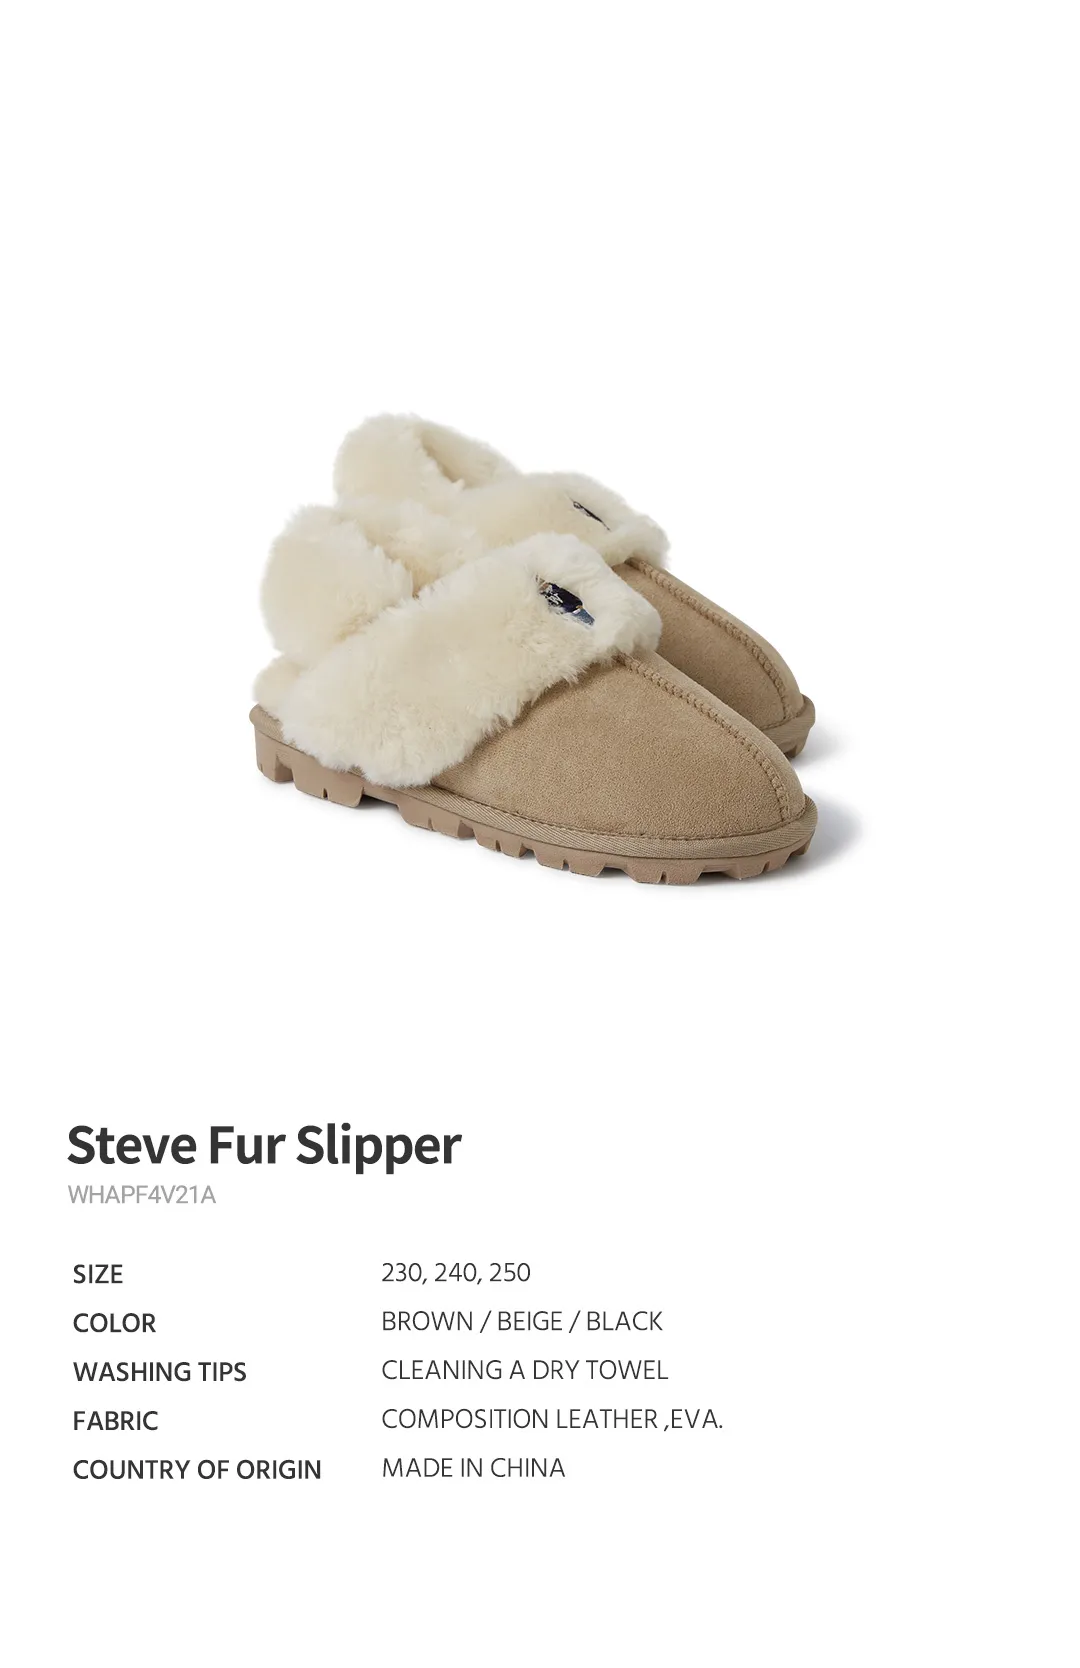Click the FABRIC label
This screenshot has height=1668, width=1080.
pyautogui.click(x=115, y=1421)
